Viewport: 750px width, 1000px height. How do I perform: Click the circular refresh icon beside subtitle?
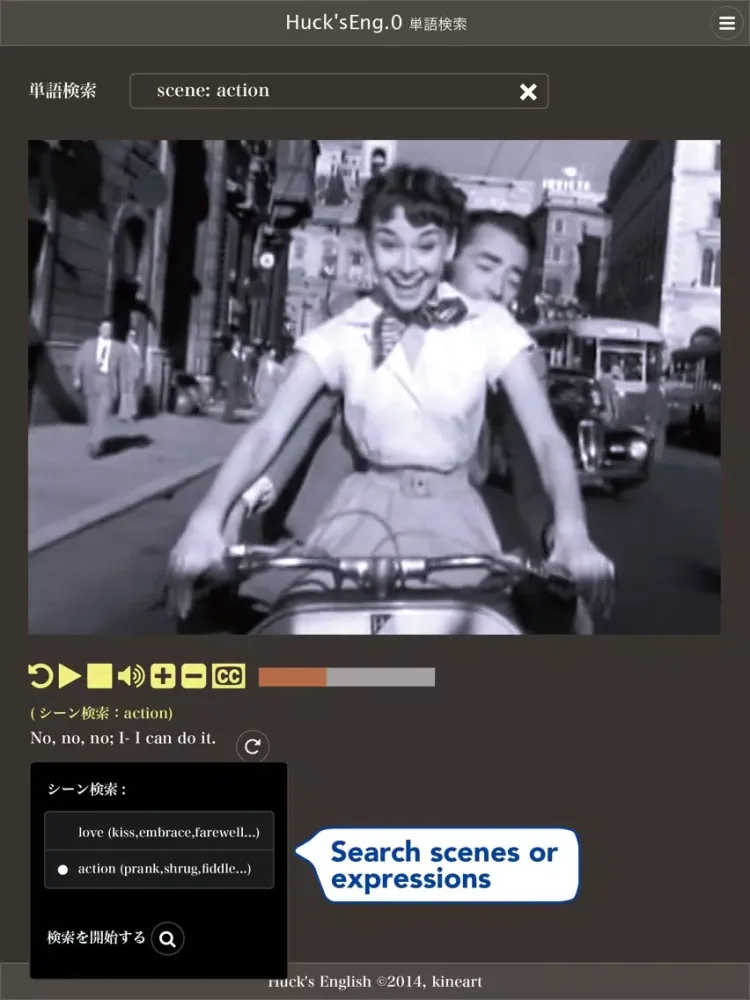[253, 746]
